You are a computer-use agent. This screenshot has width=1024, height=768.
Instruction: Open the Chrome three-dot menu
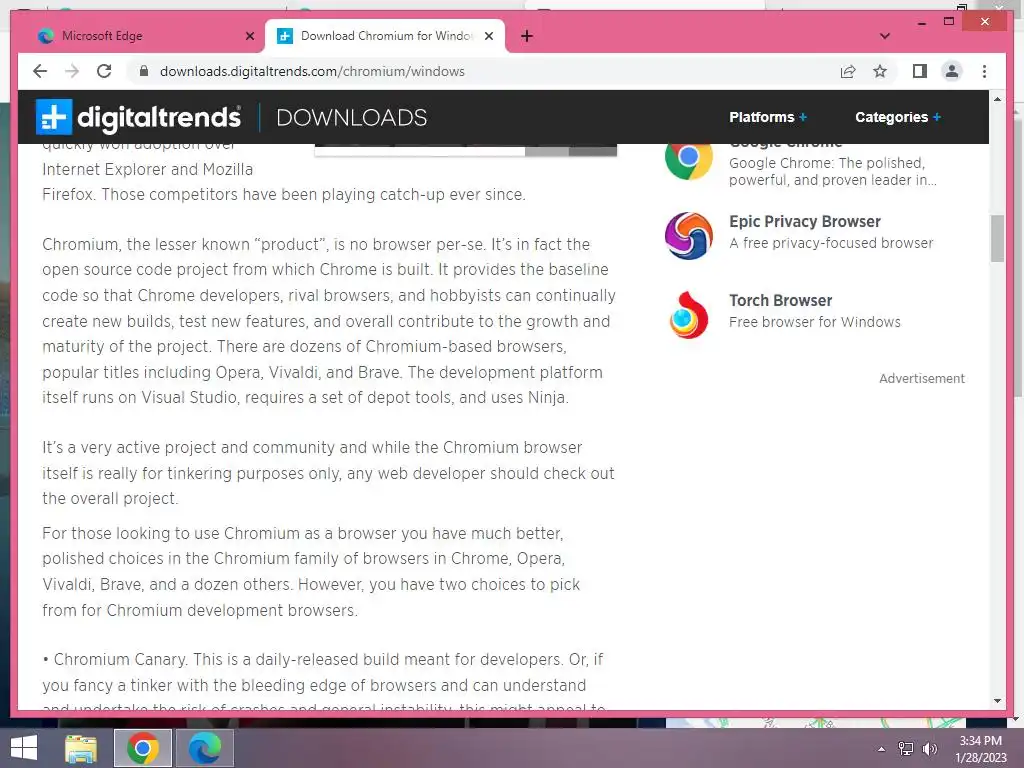984,71
